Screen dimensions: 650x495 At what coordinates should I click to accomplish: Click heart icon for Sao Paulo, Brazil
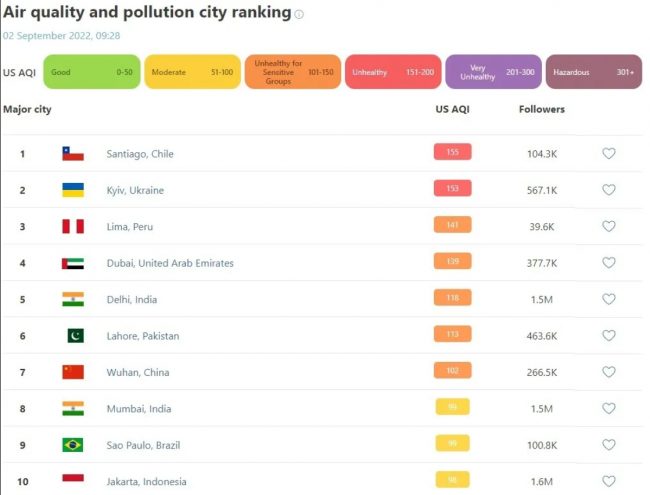point(608,445)
